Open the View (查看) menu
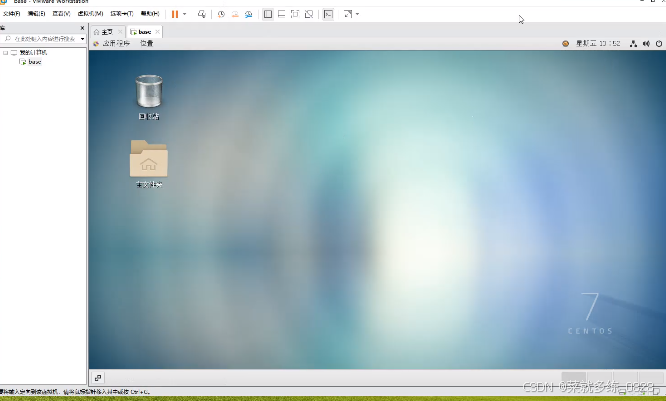This screenshot has height=401, width=666. tap(61, 14)
